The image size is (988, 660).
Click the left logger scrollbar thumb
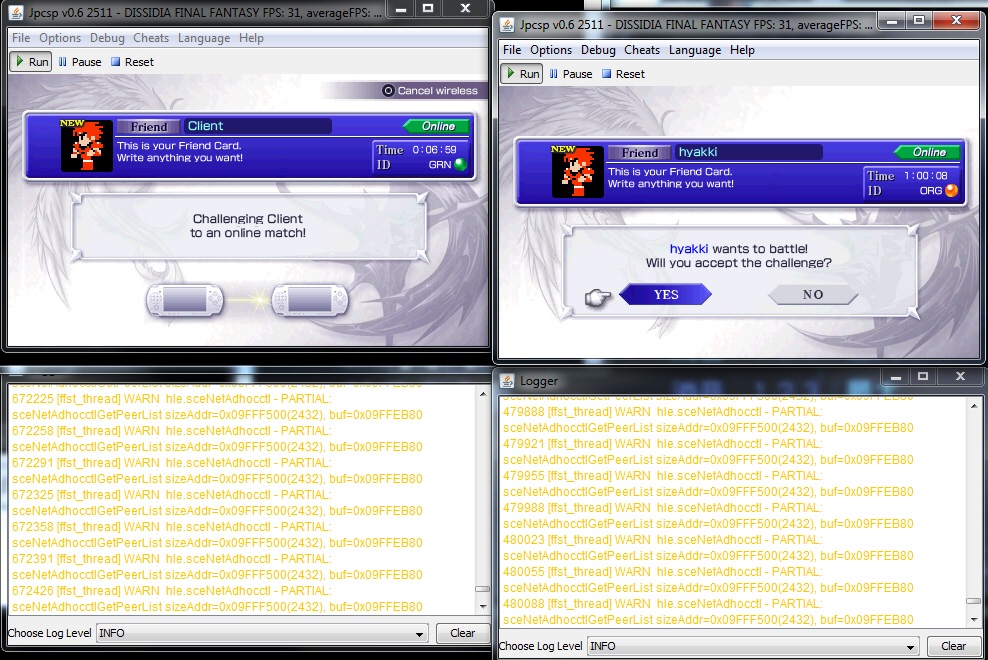pos(483,589)
